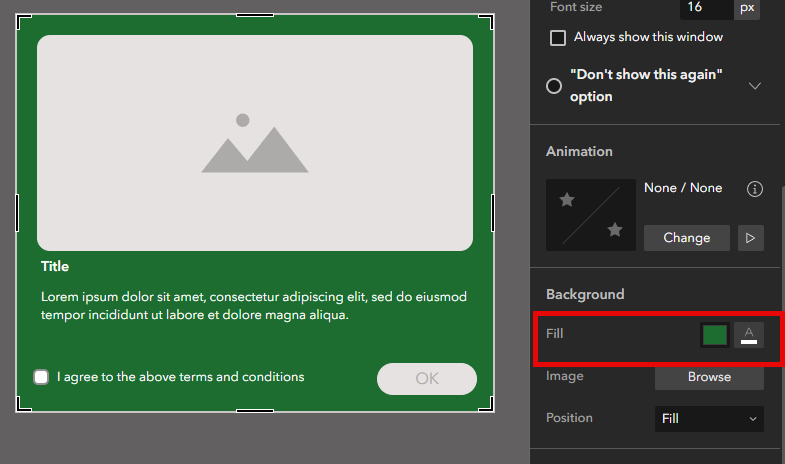Click the Change animation button

(686, 238)
